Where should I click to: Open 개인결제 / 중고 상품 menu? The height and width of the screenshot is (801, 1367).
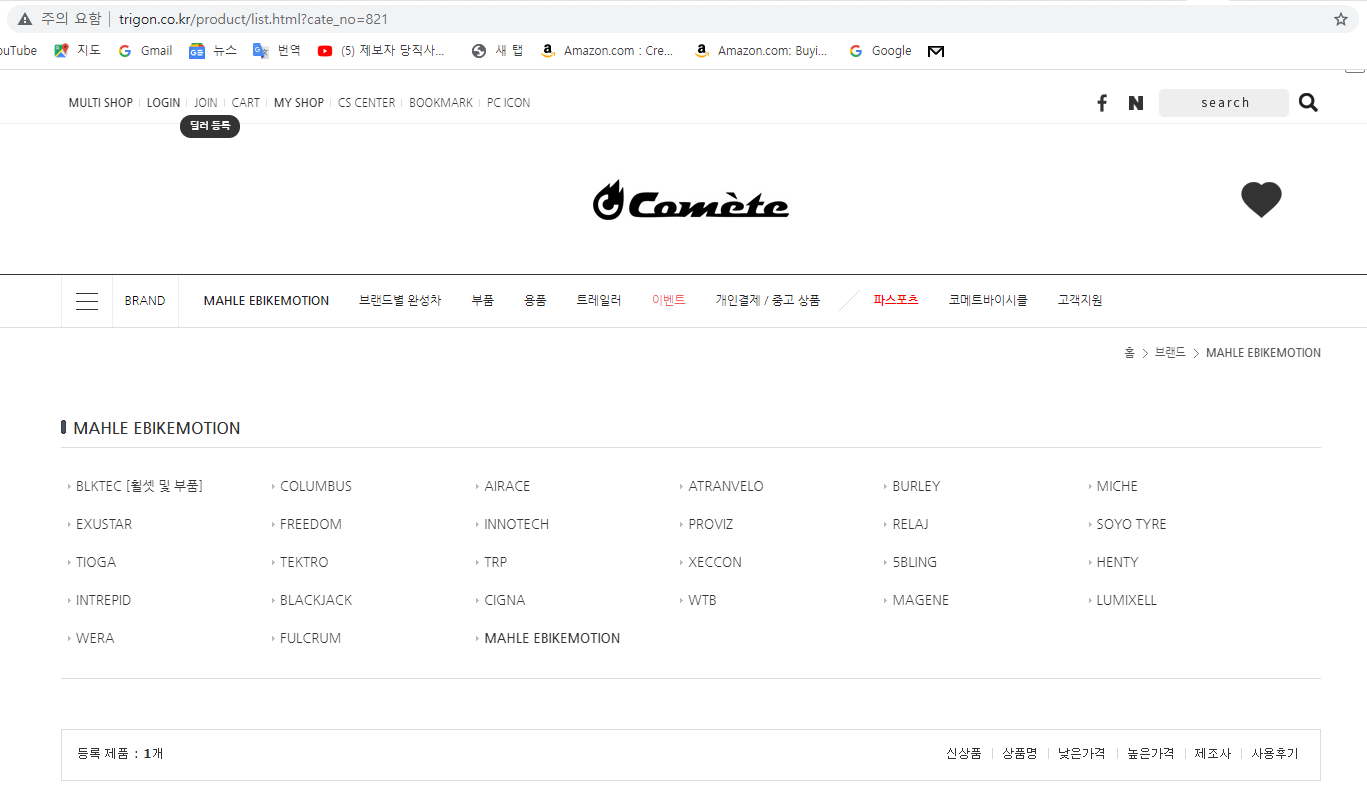(x=767, y=301)
